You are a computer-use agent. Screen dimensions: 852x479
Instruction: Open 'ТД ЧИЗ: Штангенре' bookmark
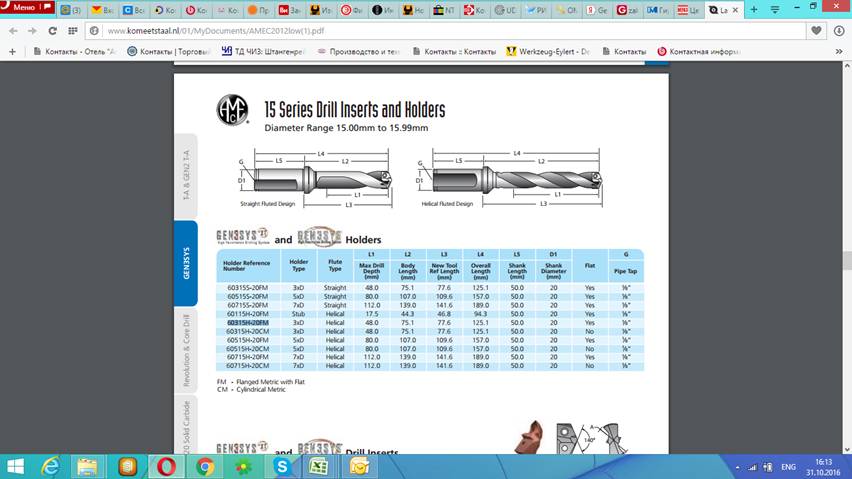264,52
